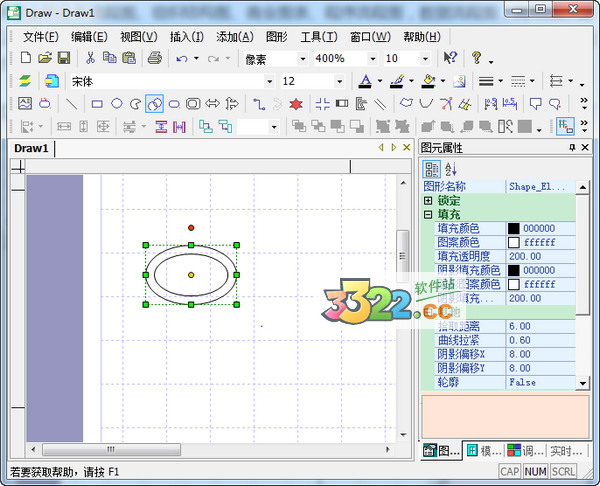Expand the 锁定 property group

[428, 200]
